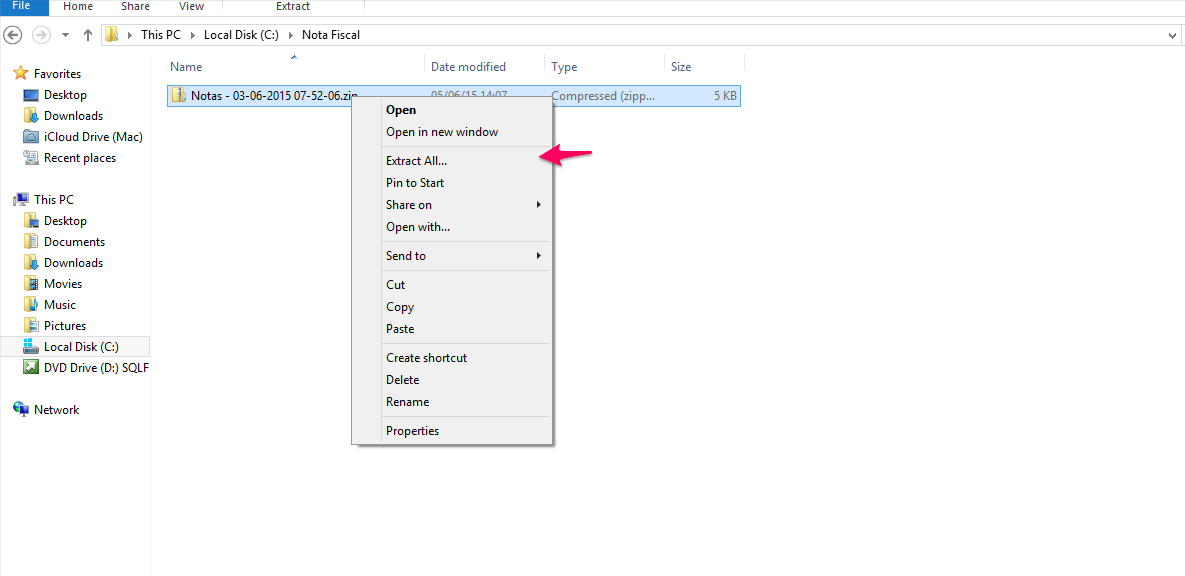Click Local Disk (C:) in address breadcrumb
Viewport: 1185px width, 576px height.
[240, 35]
